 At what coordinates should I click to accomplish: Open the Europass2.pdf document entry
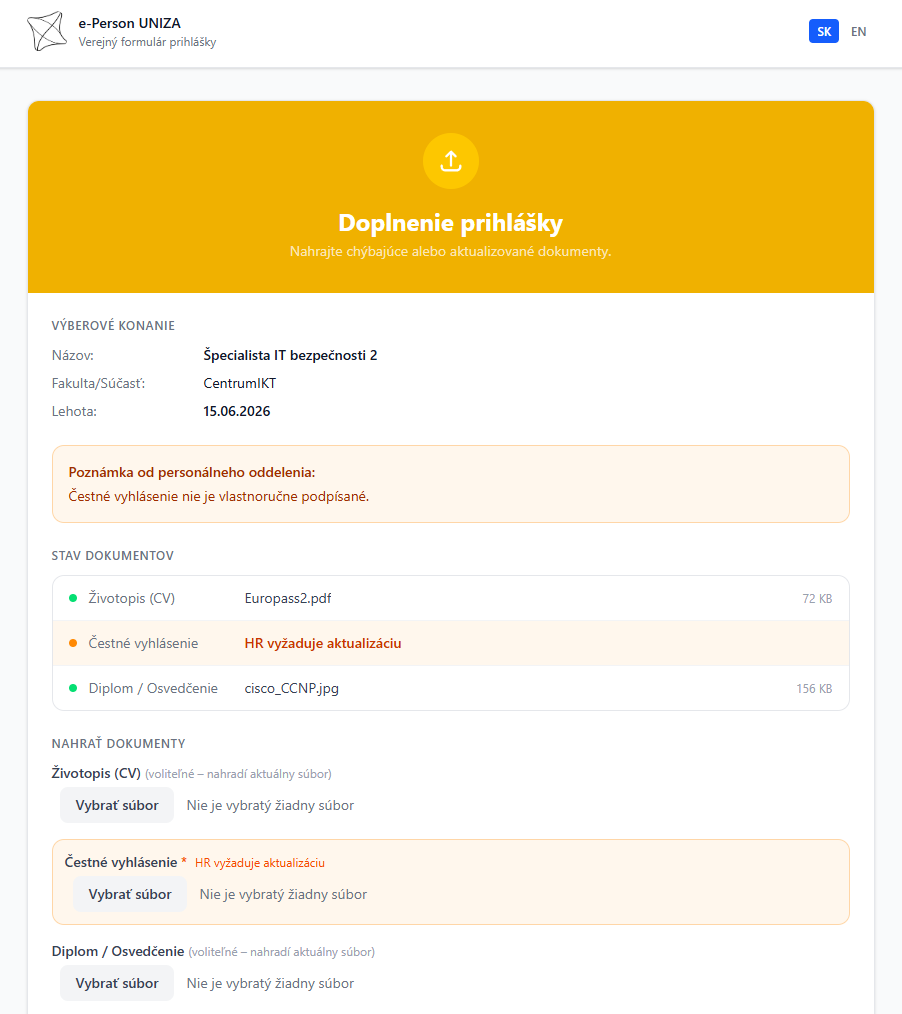288,598
